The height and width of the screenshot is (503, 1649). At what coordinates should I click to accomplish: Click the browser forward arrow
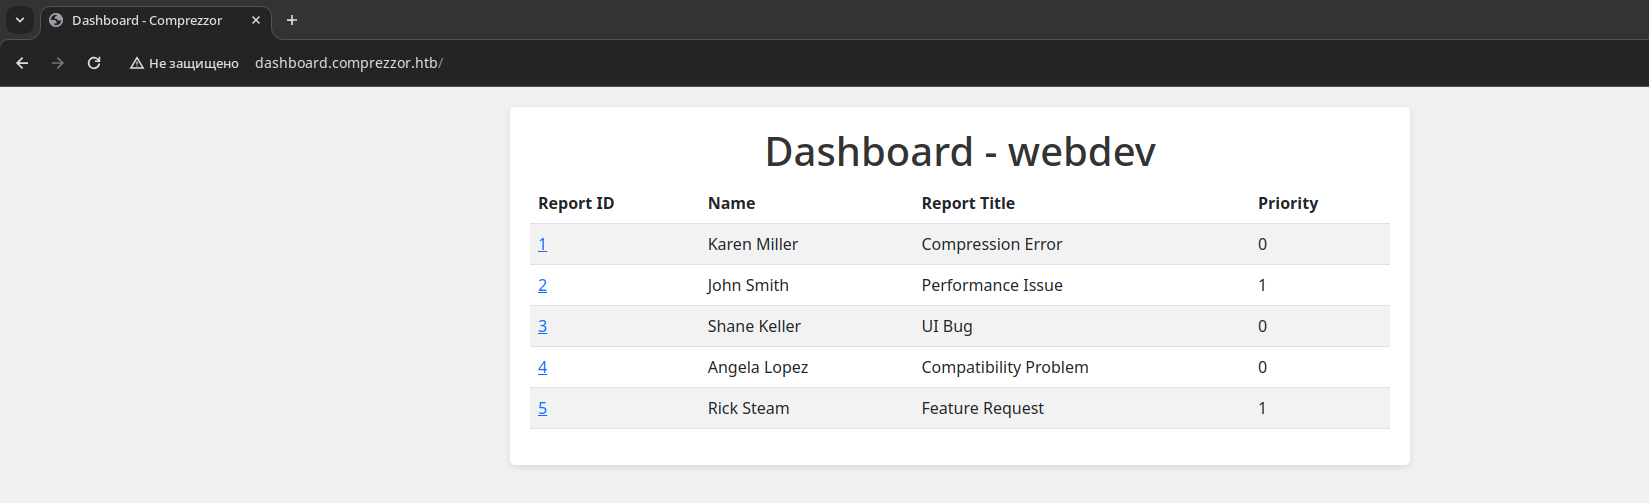(58, 63)
